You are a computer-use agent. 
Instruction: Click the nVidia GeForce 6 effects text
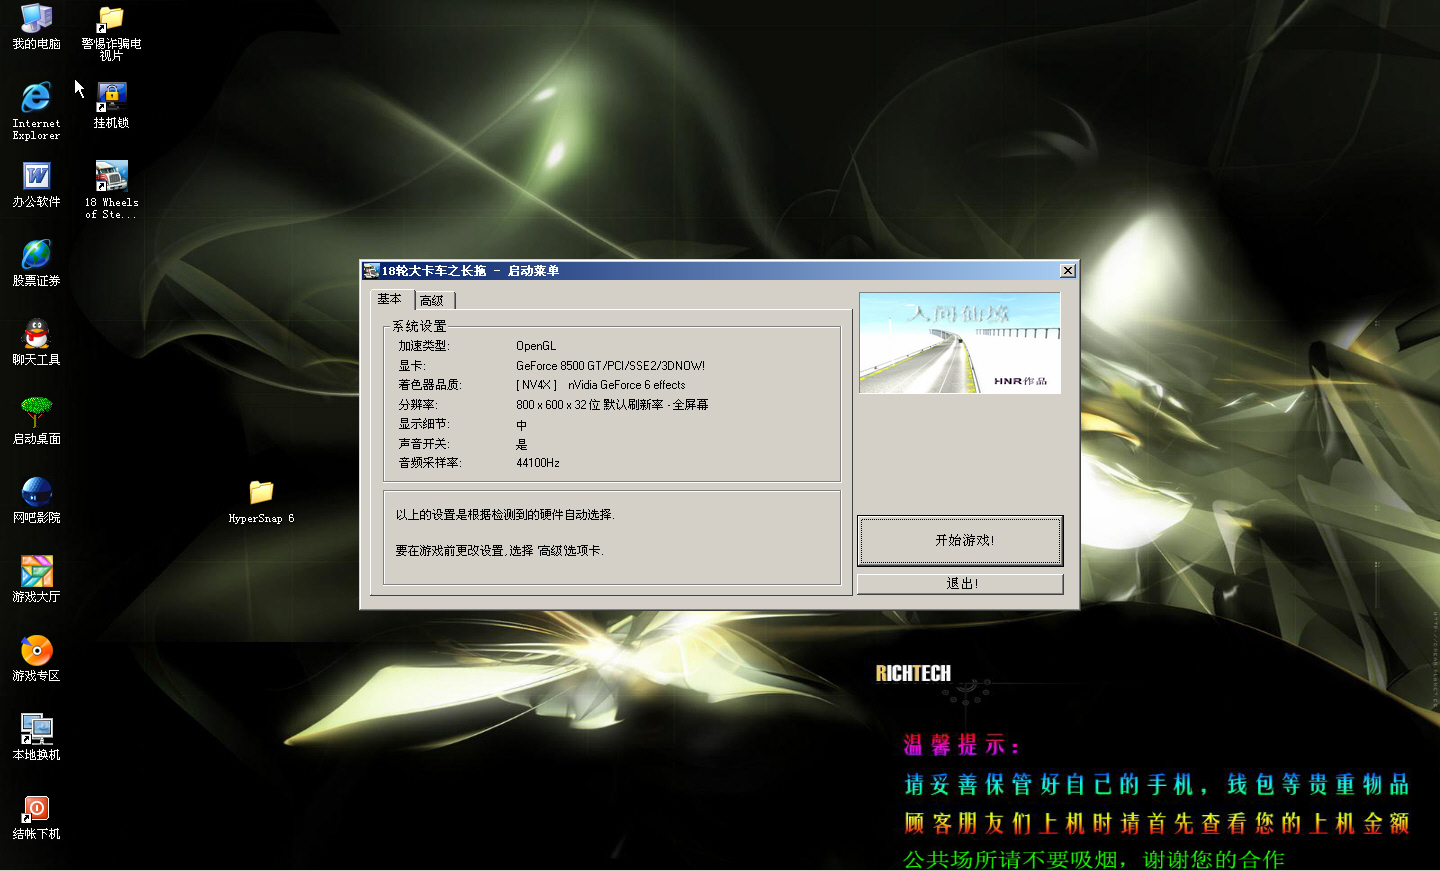click(x=627, y=385)
